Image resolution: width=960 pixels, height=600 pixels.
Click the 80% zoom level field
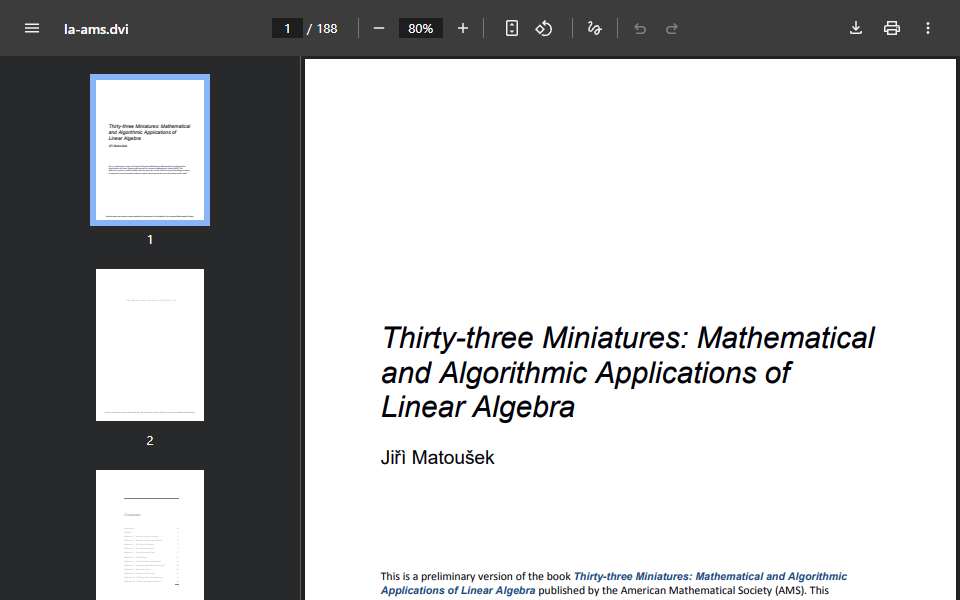421,28
